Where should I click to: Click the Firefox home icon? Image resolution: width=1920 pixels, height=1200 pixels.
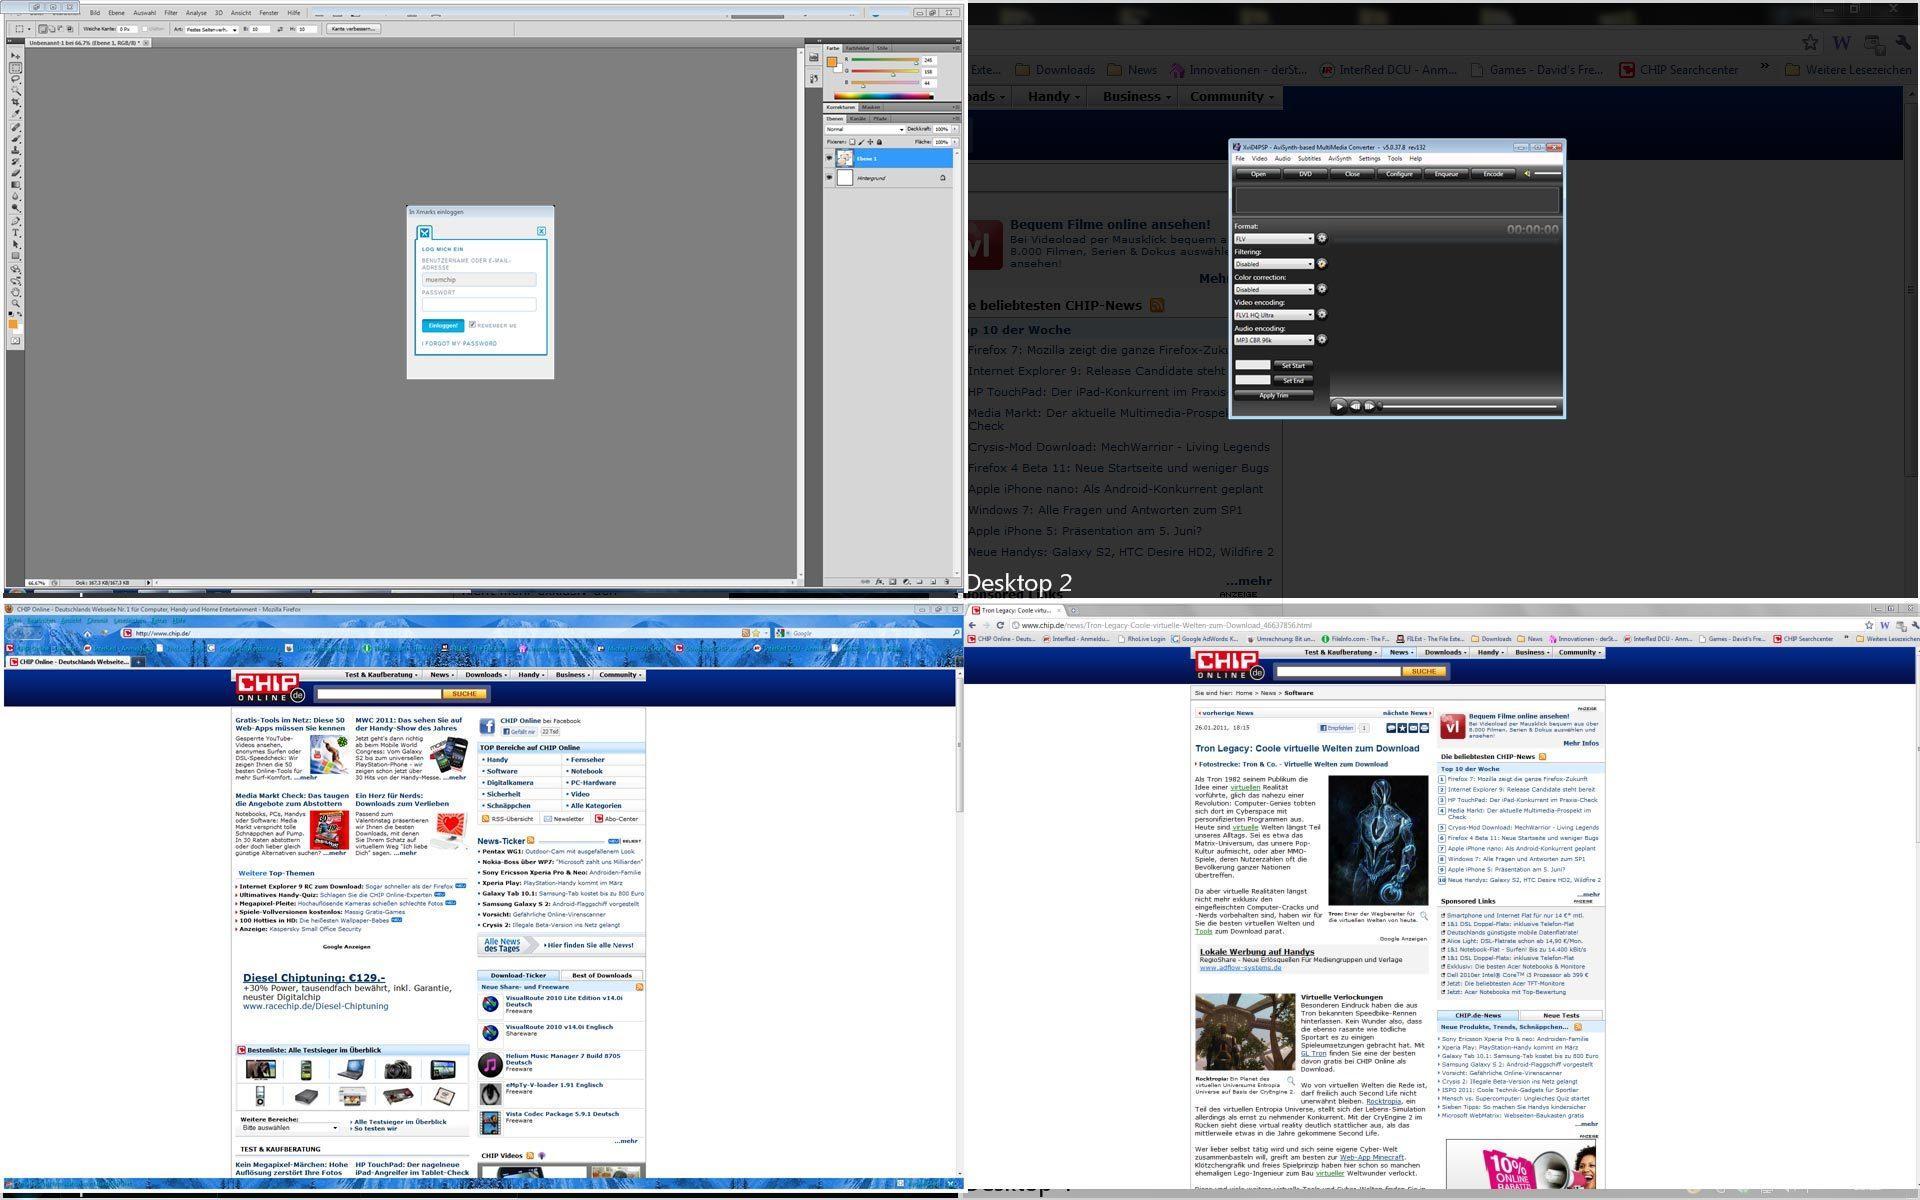(87, 633)
